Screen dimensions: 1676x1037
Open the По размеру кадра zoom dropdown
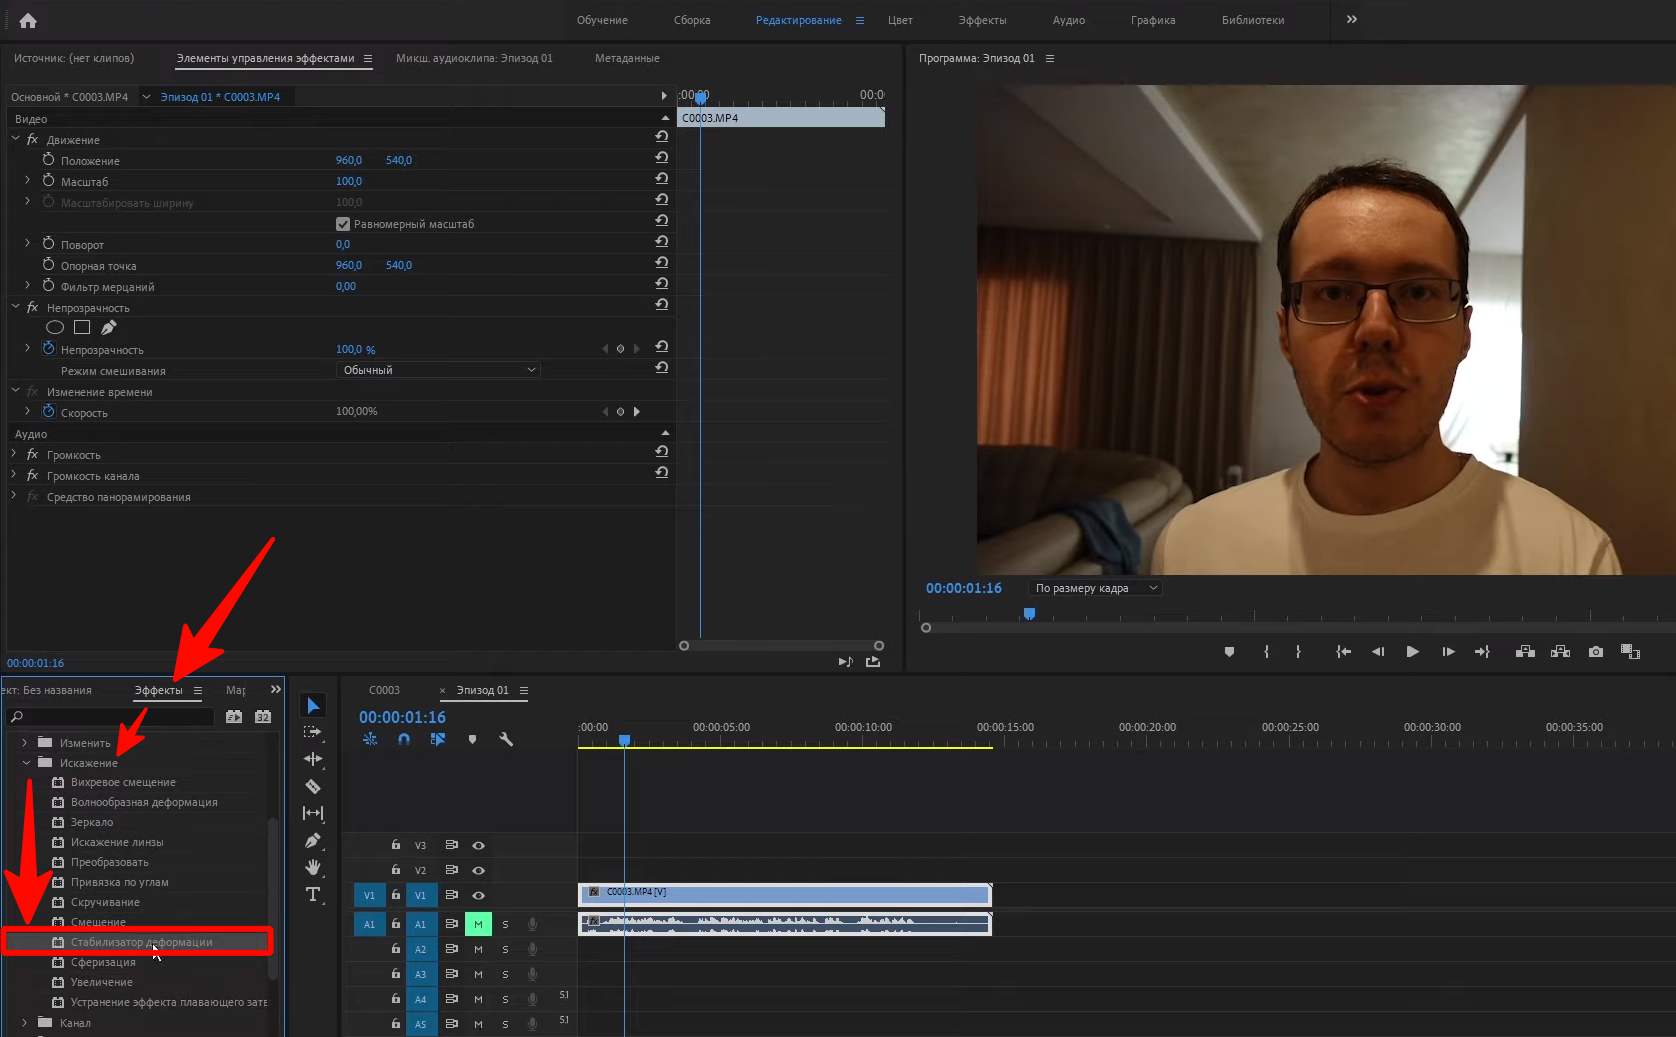1095,588
